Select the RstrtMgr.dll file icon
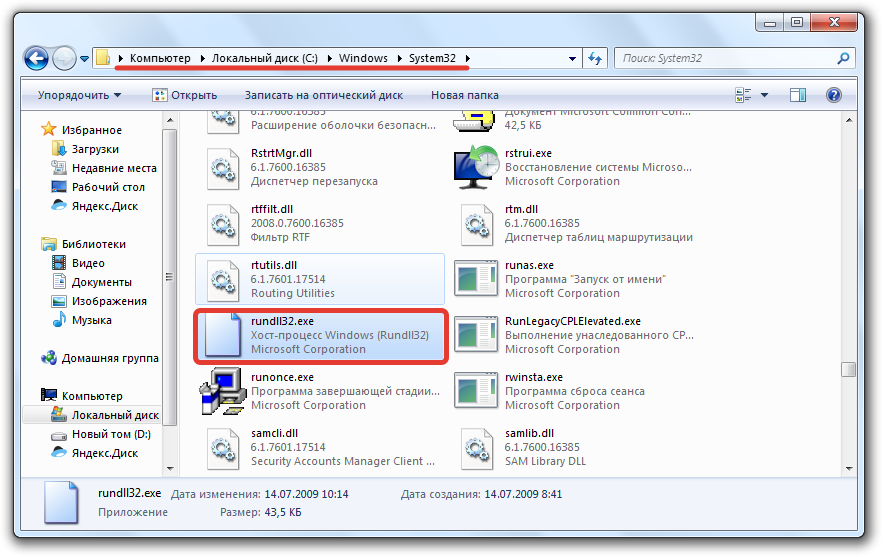The image size is (883, 557). (223, 168)
